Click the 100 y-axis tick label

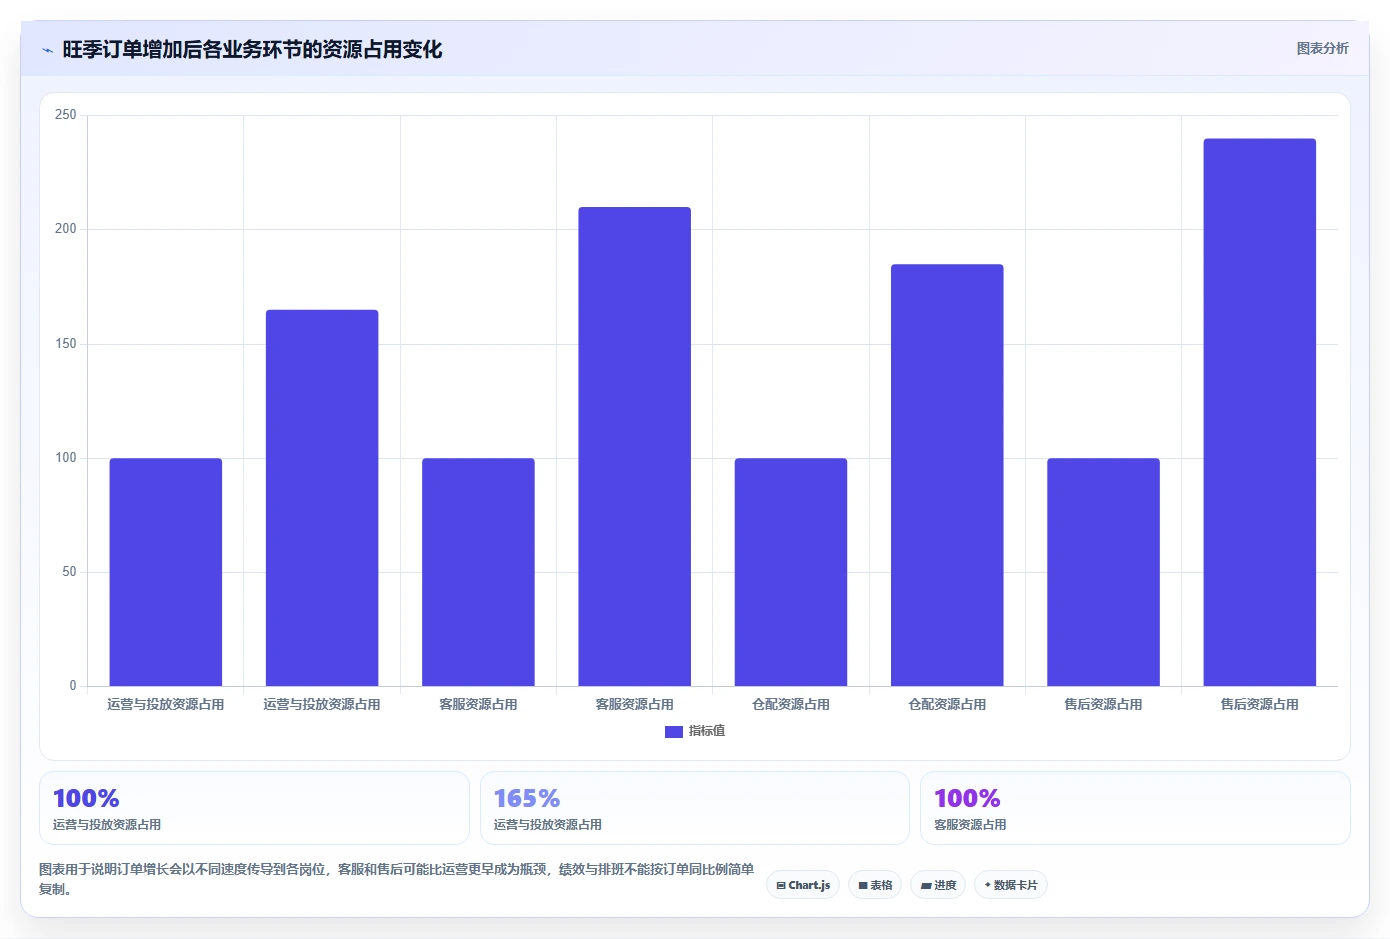tap(66, 458)
